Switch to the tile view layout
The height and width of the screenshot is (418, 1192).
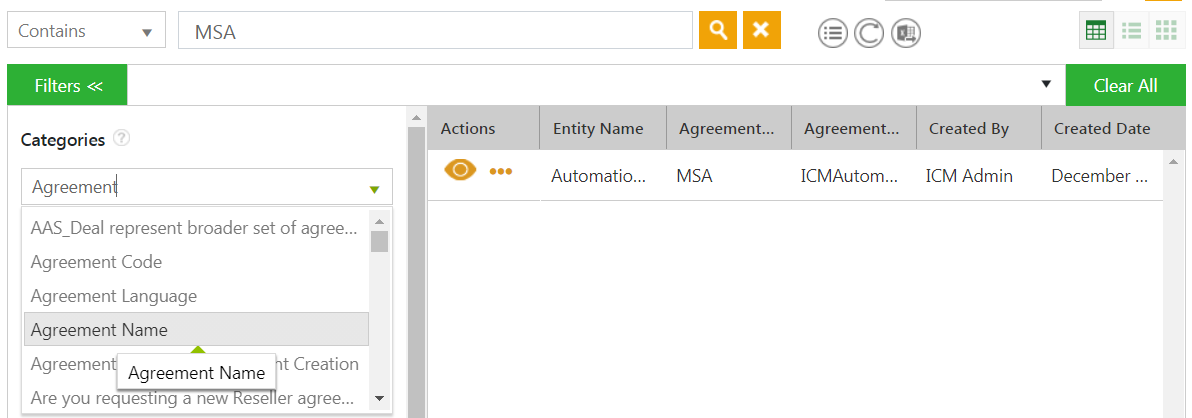1166,31
